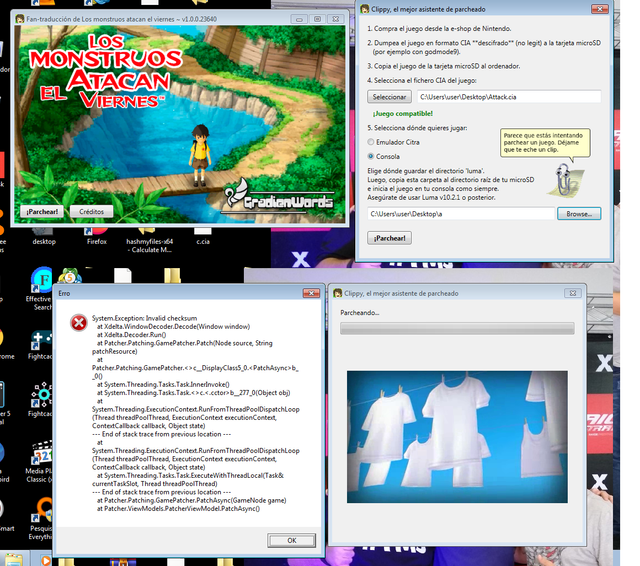Viewport: 640px width, 566px height.
Task: Click the 'at Xdelta.Decoder.Run()' stack trace line
Action: click(131, 335)
